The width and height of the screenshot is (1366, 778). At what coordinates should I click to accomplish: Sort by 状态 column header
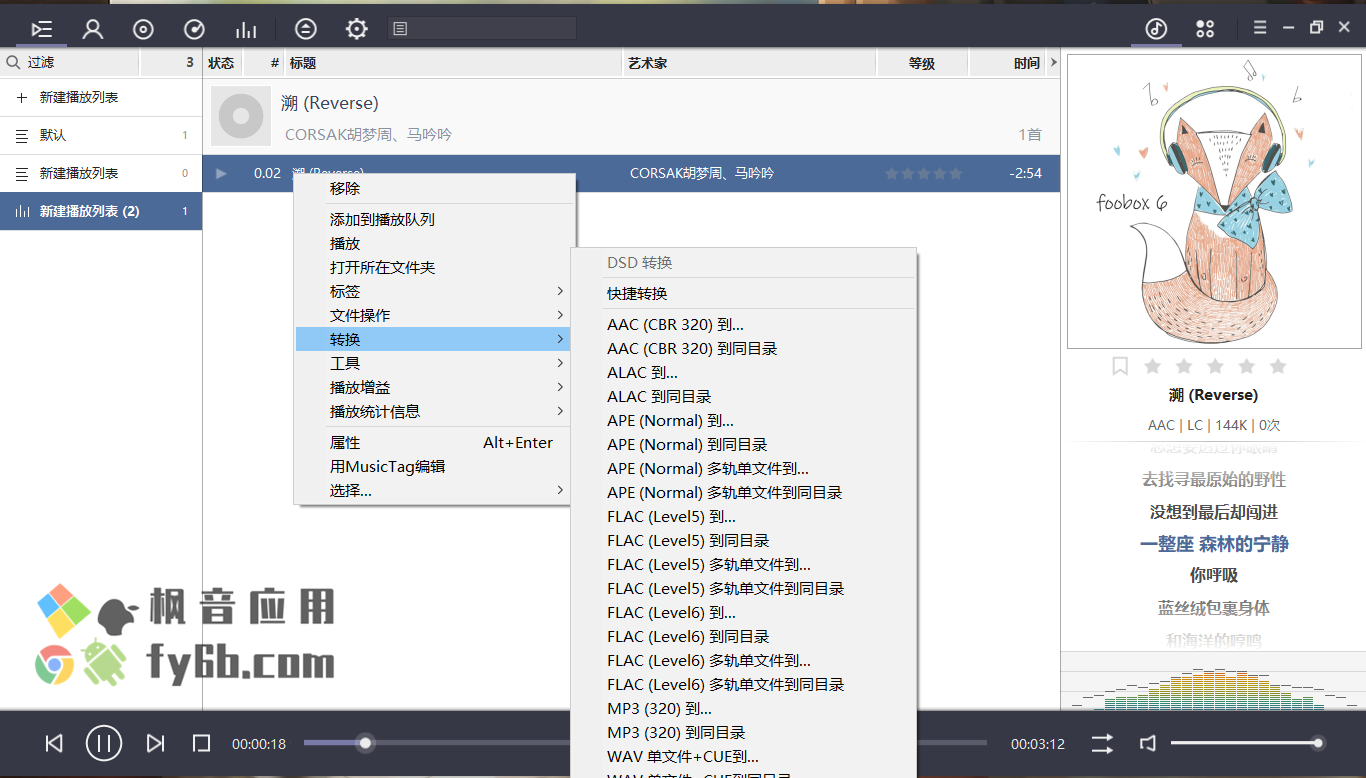222,63
